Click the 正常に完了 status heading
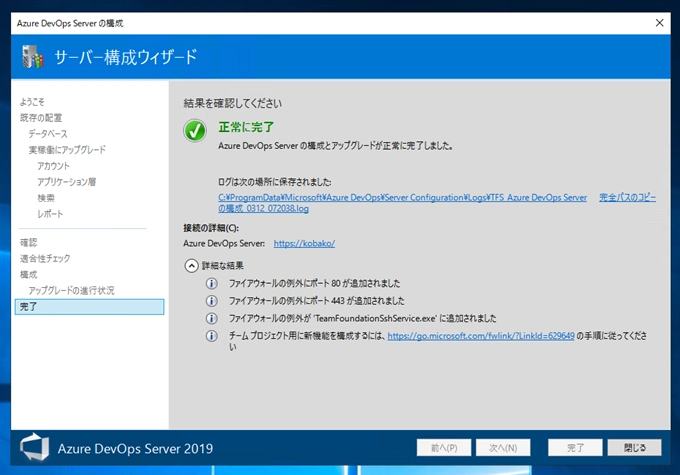The image size is (680, 475). pos(246,127)
